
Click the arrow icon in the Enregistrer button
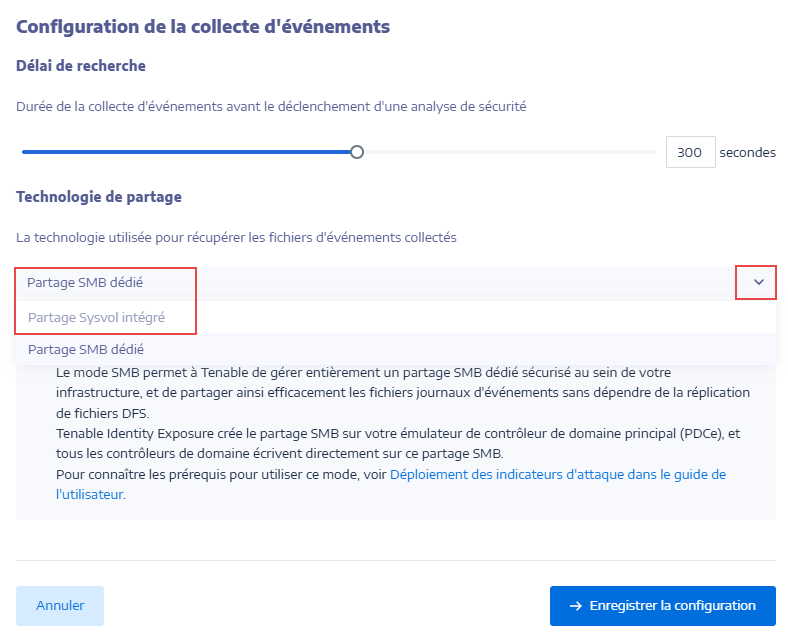pyautogui.click(x=576, y=606)
